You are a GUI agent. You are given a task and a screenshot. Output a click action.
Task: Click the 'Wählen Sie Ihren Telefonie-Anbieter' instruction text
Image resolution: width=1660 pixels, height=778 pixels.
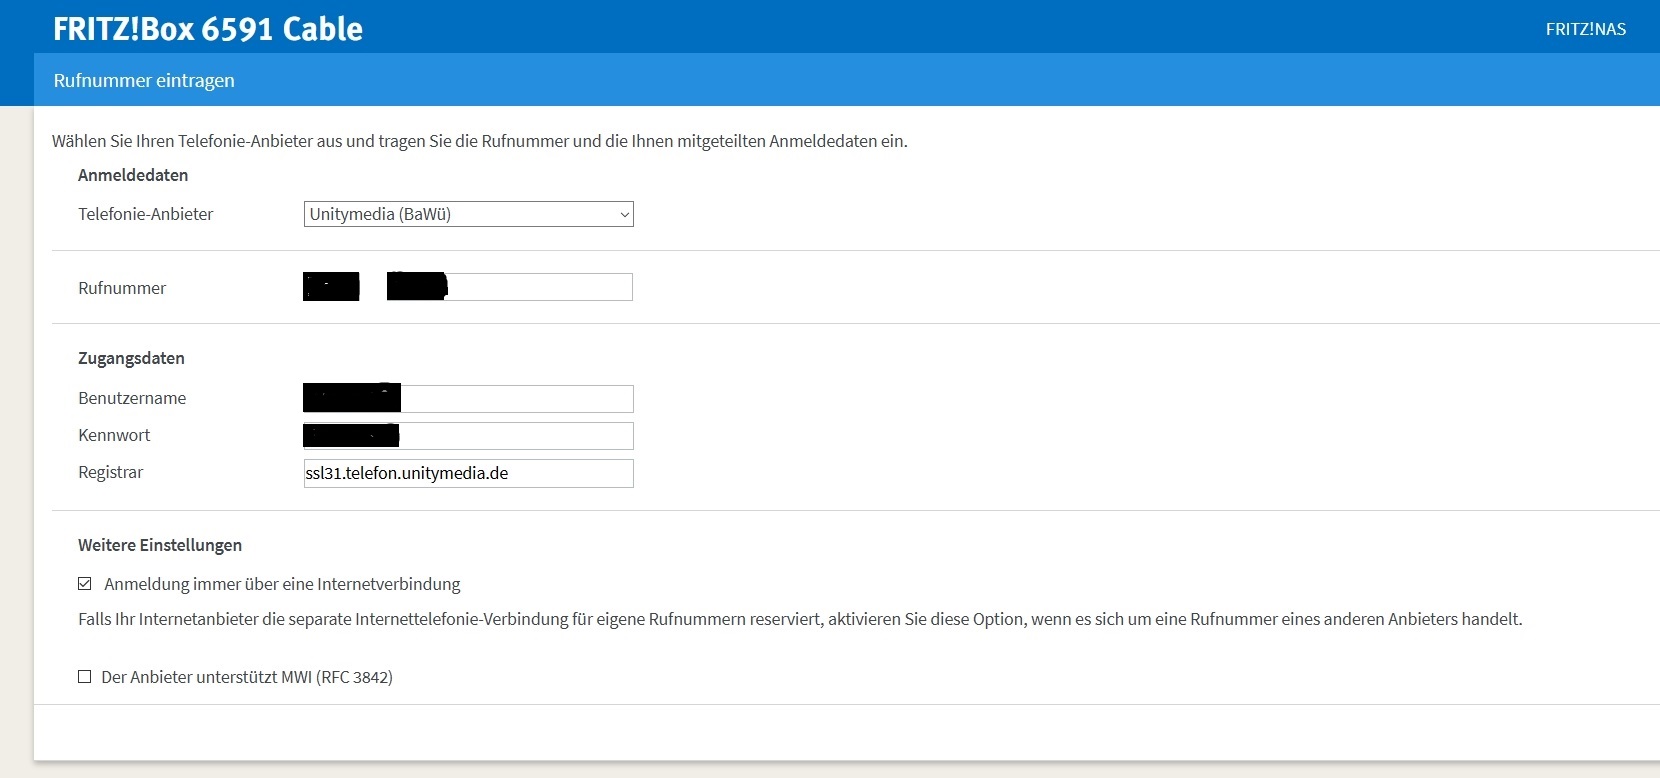[480, 141]
